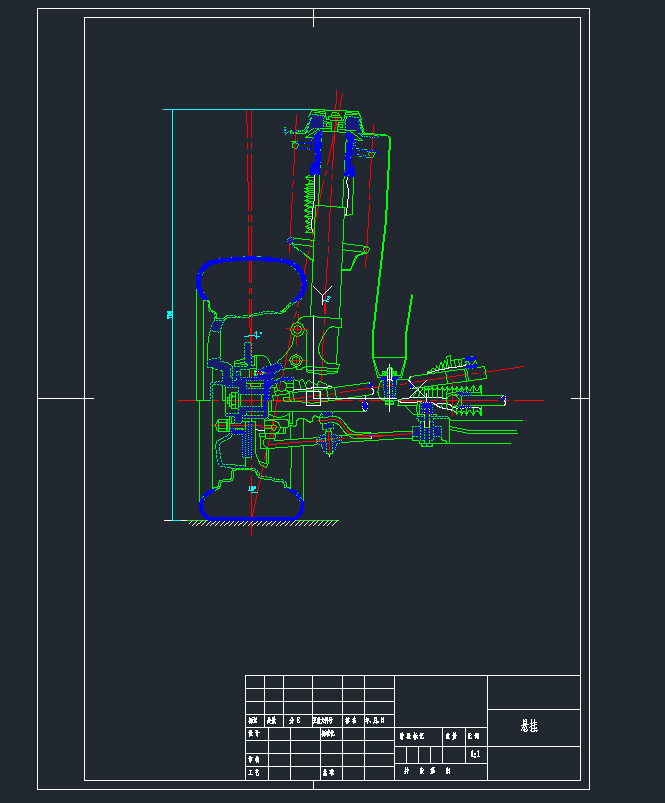Screen dimensions: 665x803
Task: Click the 年.月.日 date column header
Action: click(375, 720)
